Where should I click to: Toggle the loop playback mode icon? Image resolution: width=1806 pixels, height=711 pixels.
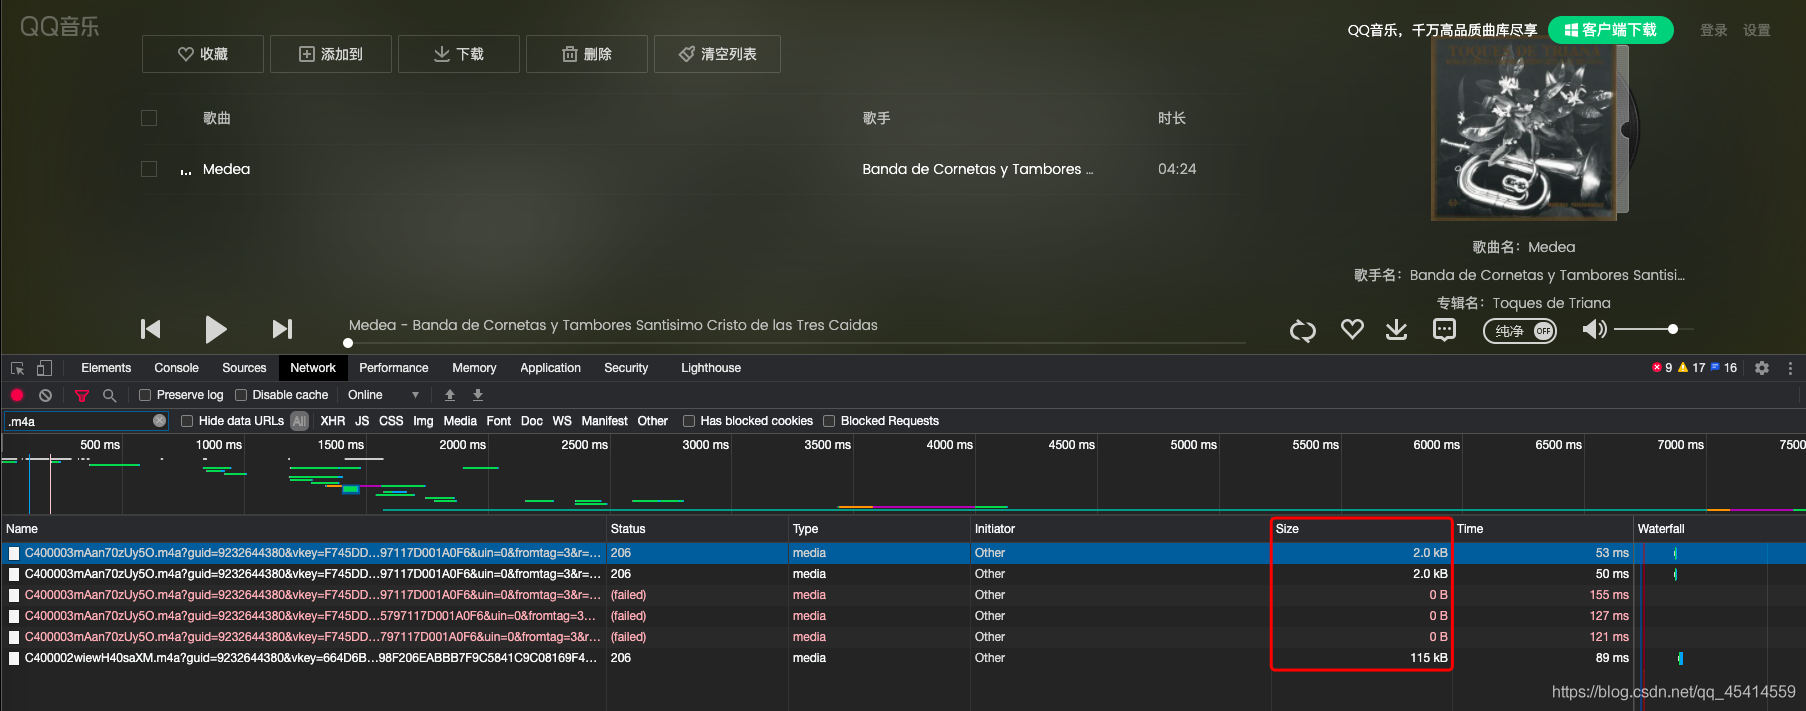click(1302, 330)
